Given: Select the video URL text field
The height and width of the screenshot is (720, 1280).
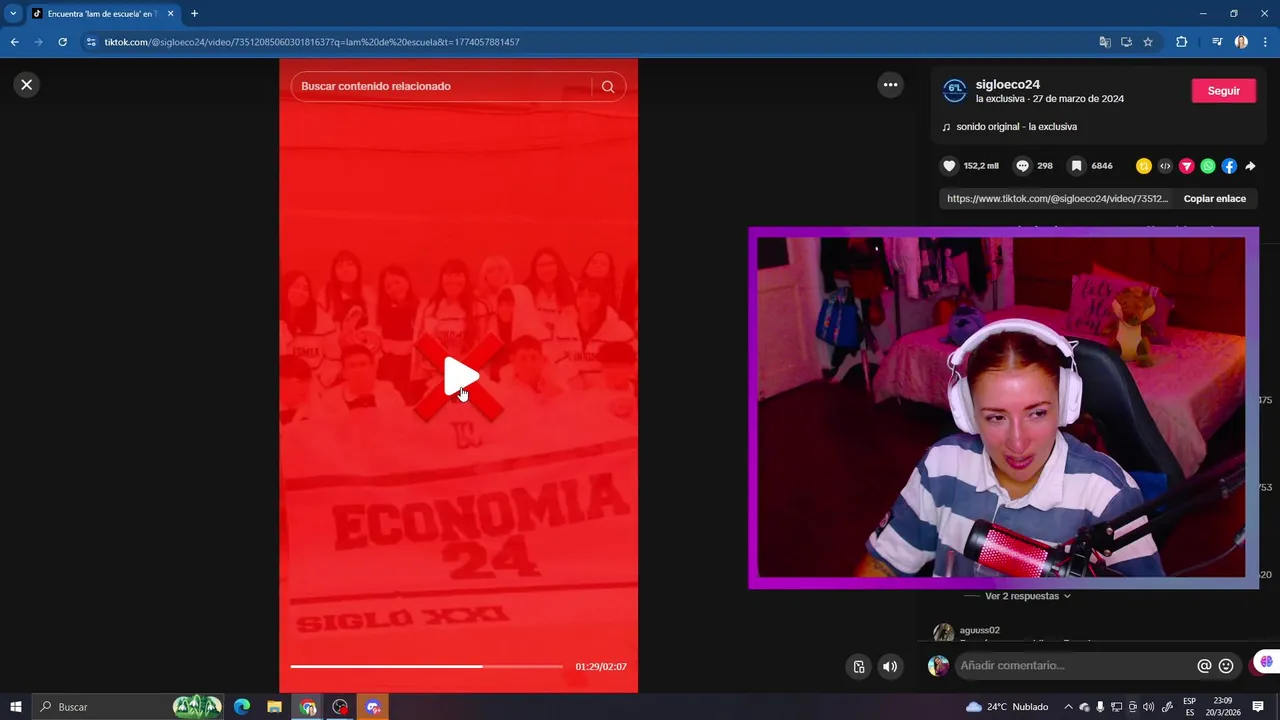Looking at the screenshot, I should click(1057, 199).
